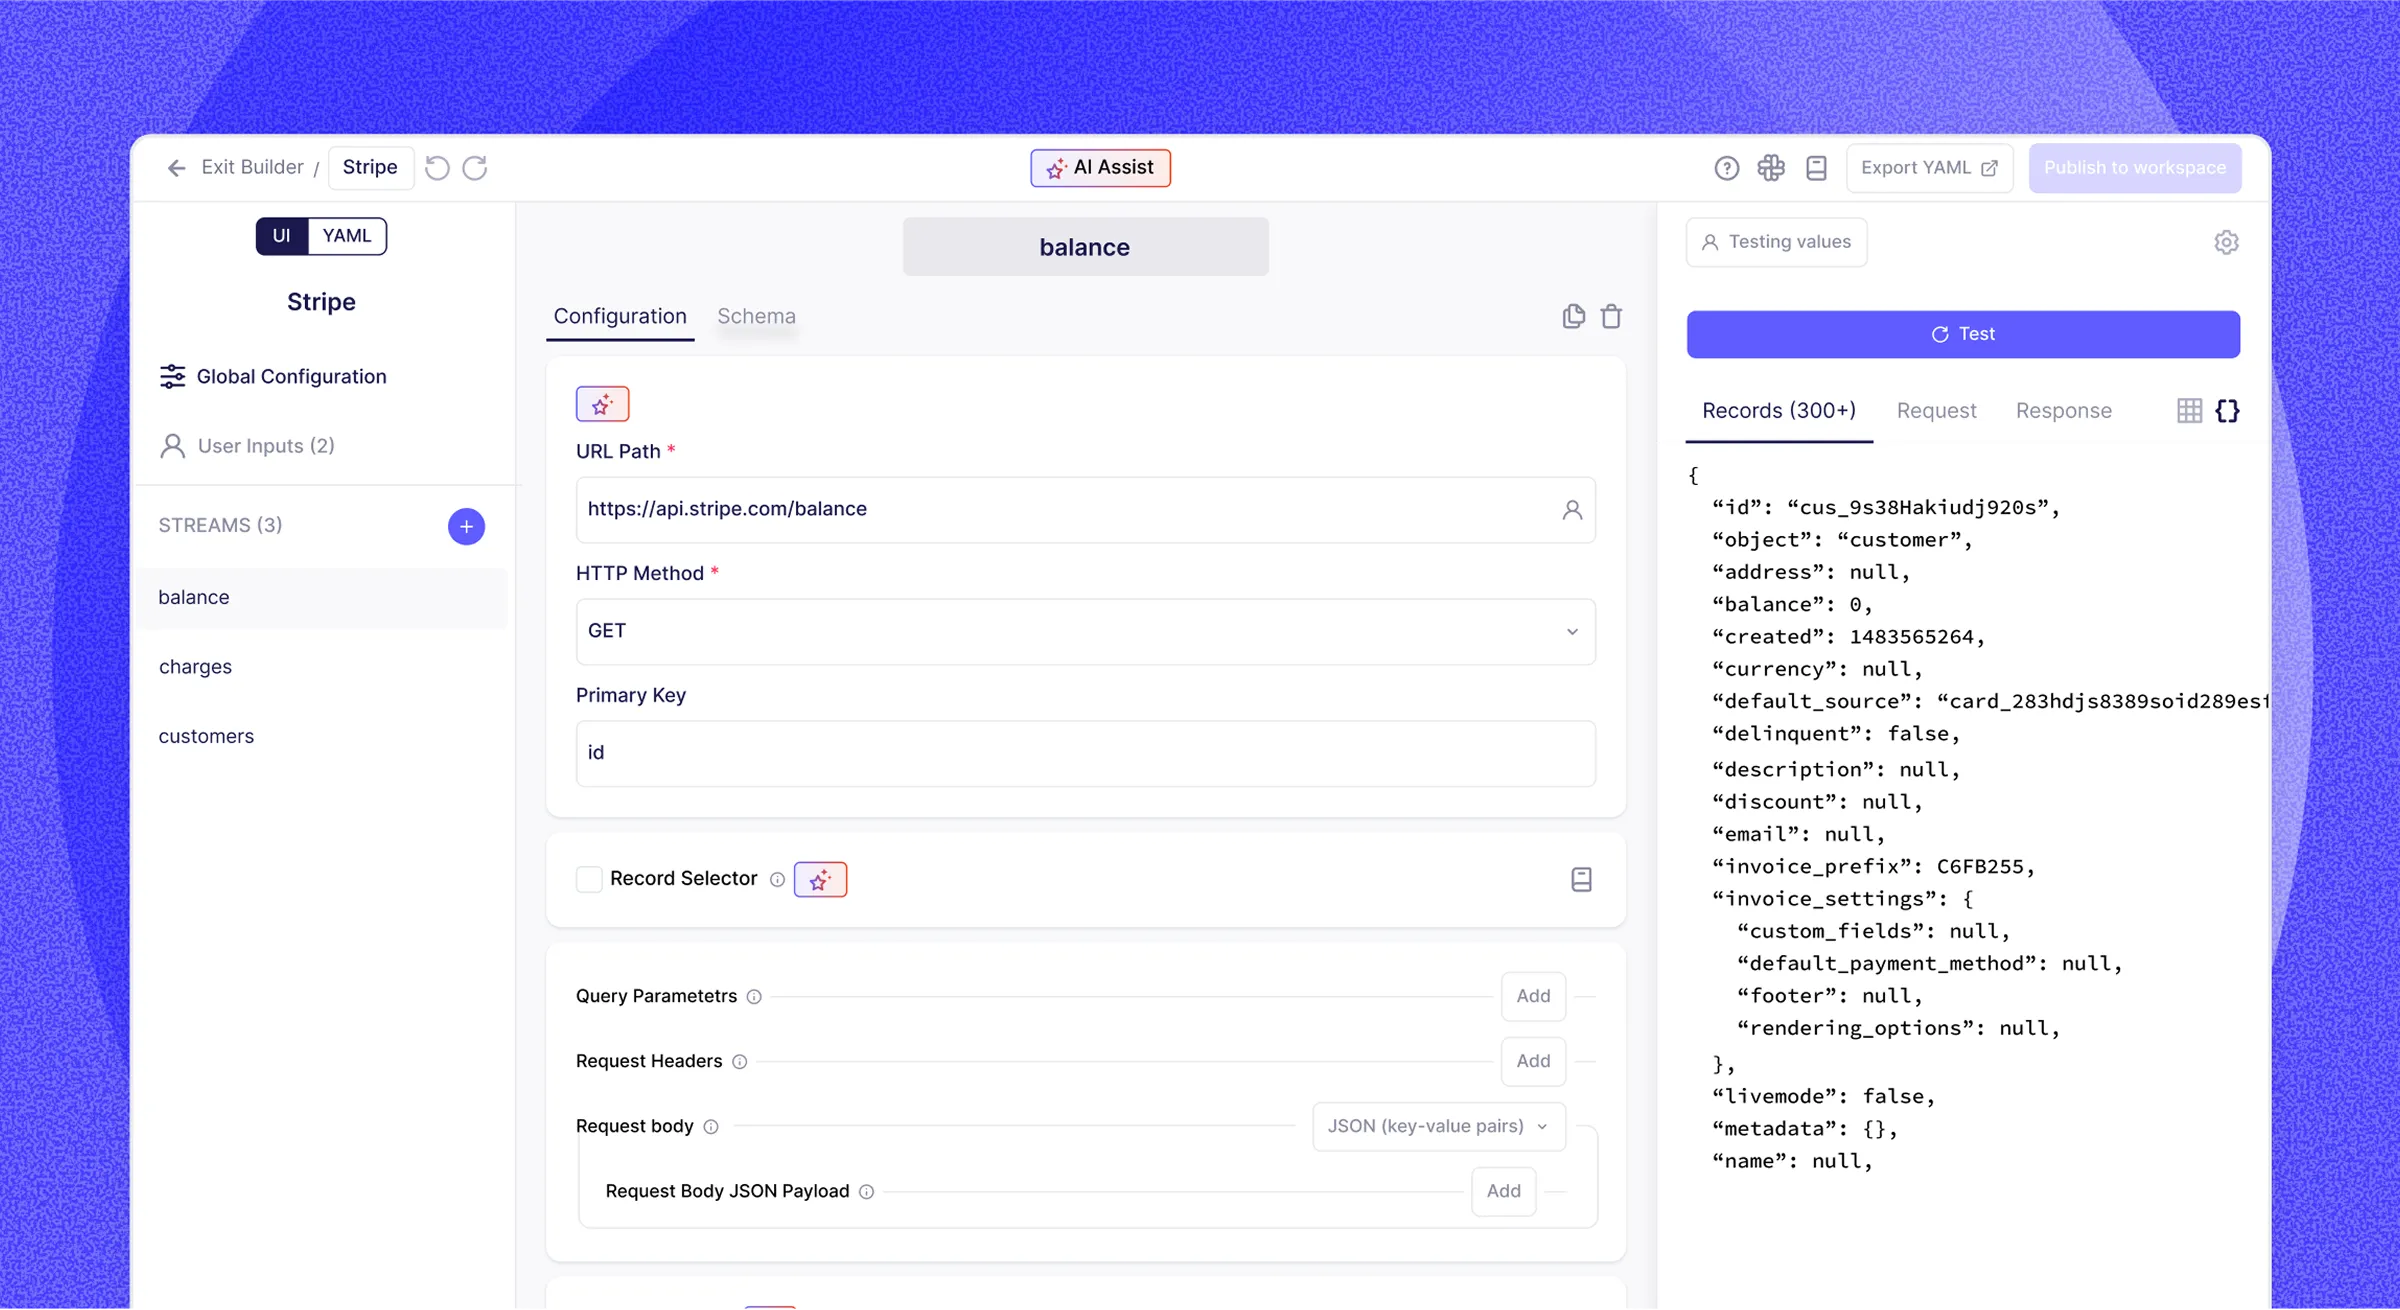Open testing settings gear icon

tap(2226, 242)
